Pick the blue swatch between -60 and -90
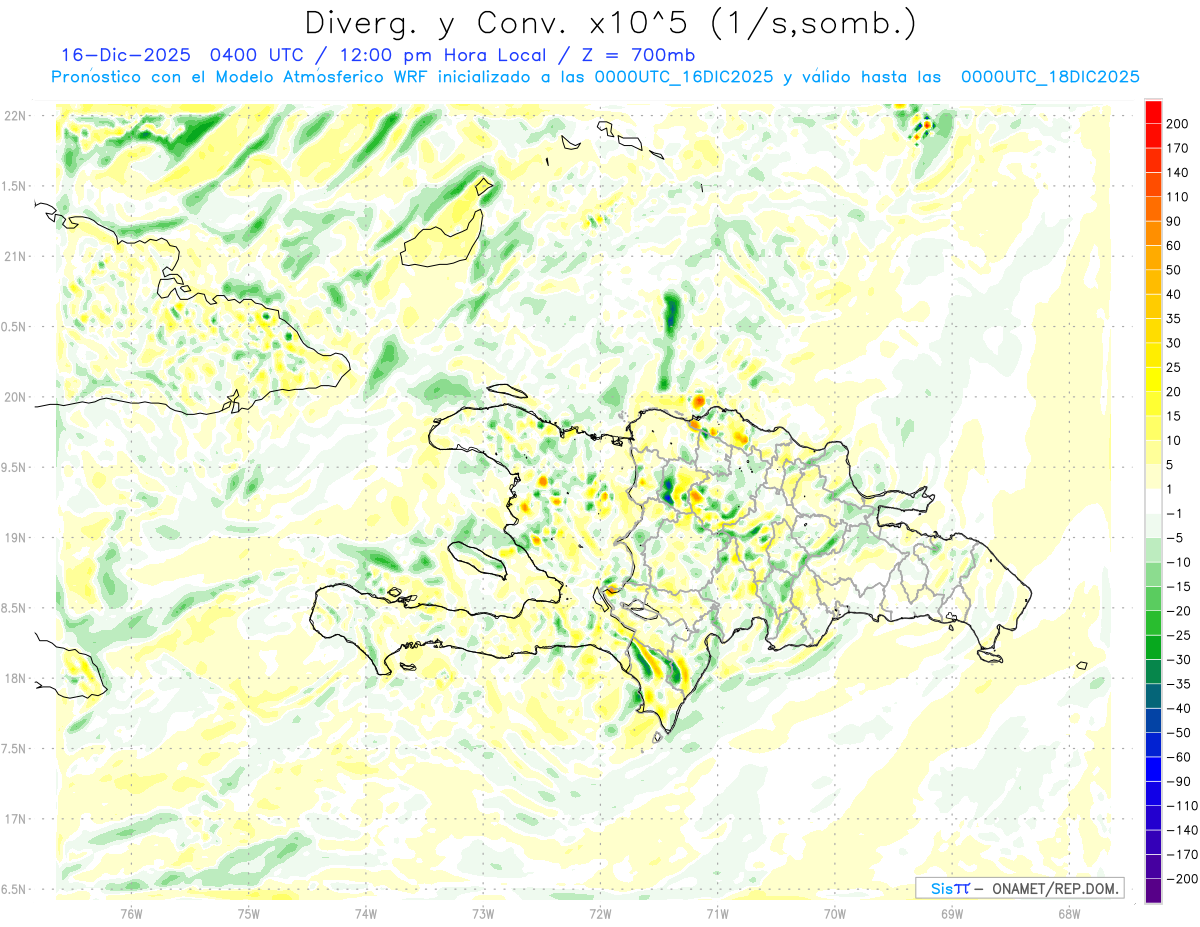1200x927 pixels. [x=1153, y=769]
